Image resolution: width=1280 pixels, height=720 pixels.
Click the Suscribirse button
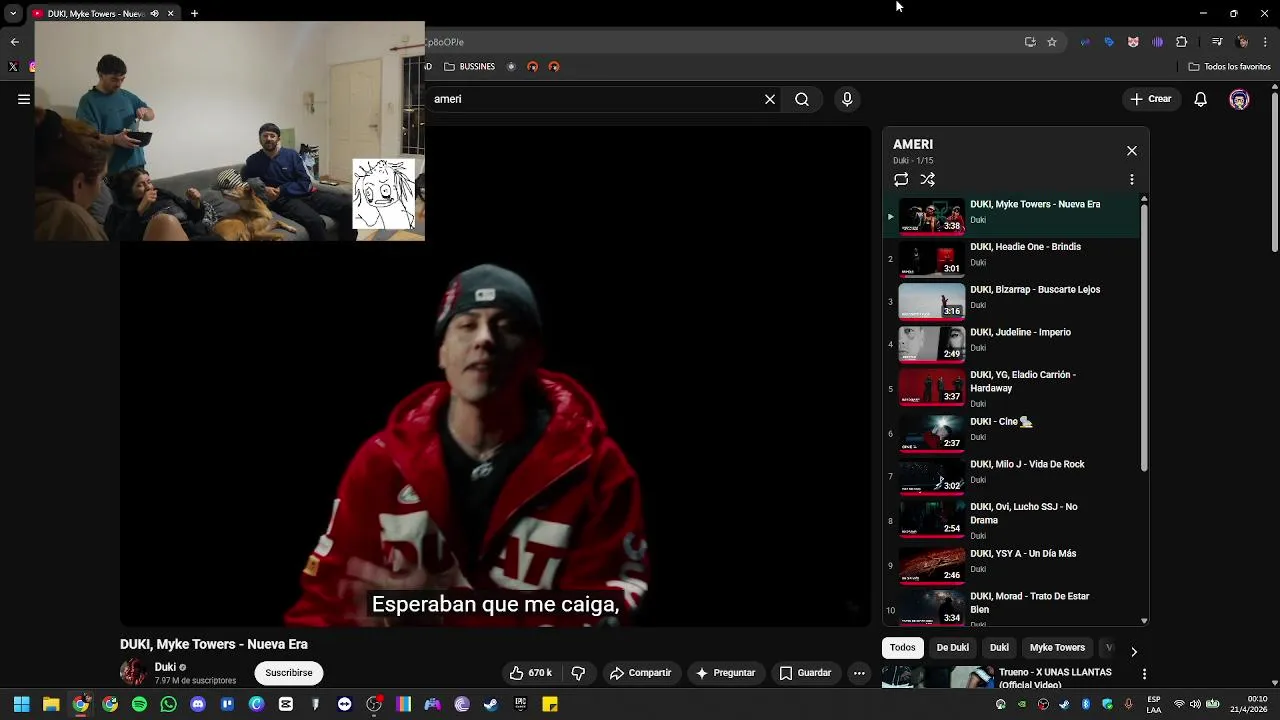[x=289, y=673]
